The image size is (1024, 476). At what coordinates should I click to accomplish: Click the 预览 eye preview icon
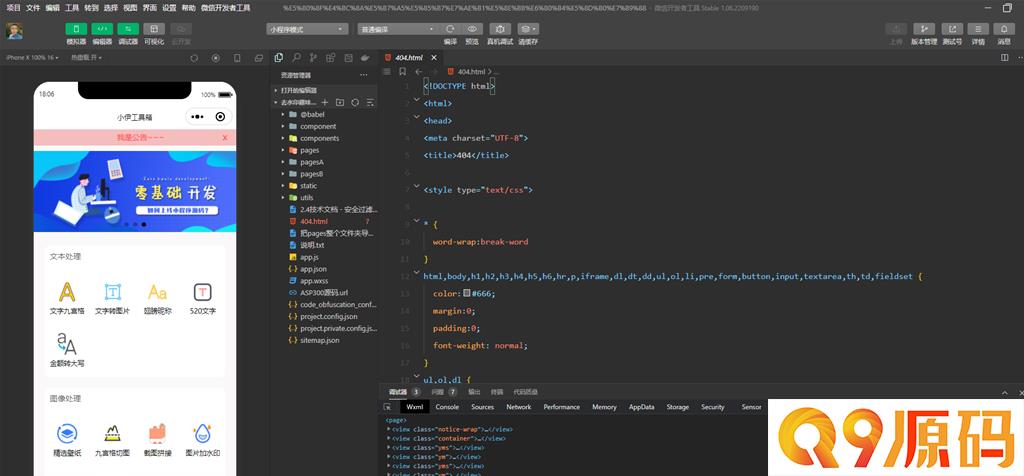click(x=472, y=29)
